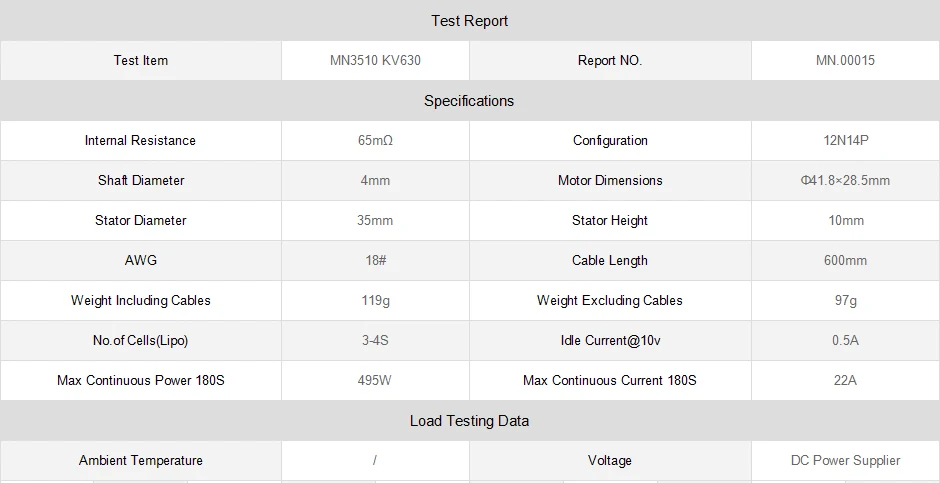The width and height of the screenshot is (940, 483).
Task: Click the 495W max continuous power value
Action: click(x=375, y=381)
